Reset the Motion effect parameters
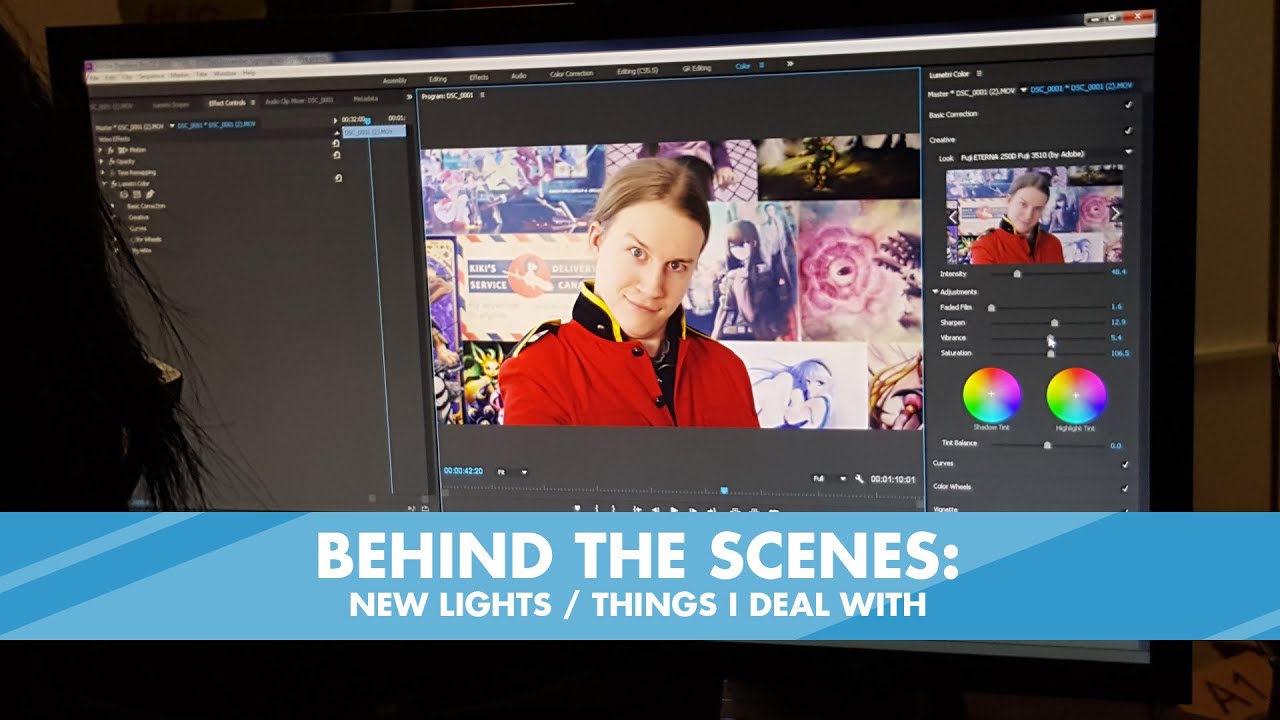Viewport: 1280px width, 720px height. pyautogui.click(x=336, y=144)
